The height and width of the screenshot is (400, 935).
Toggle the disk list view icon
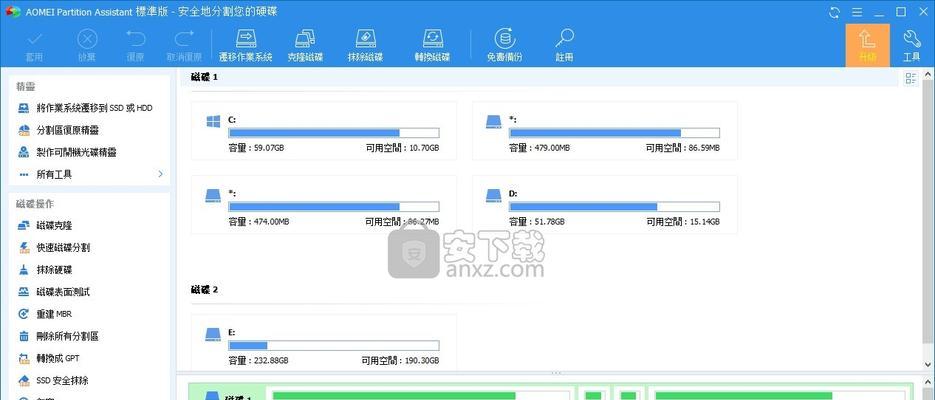911,78
